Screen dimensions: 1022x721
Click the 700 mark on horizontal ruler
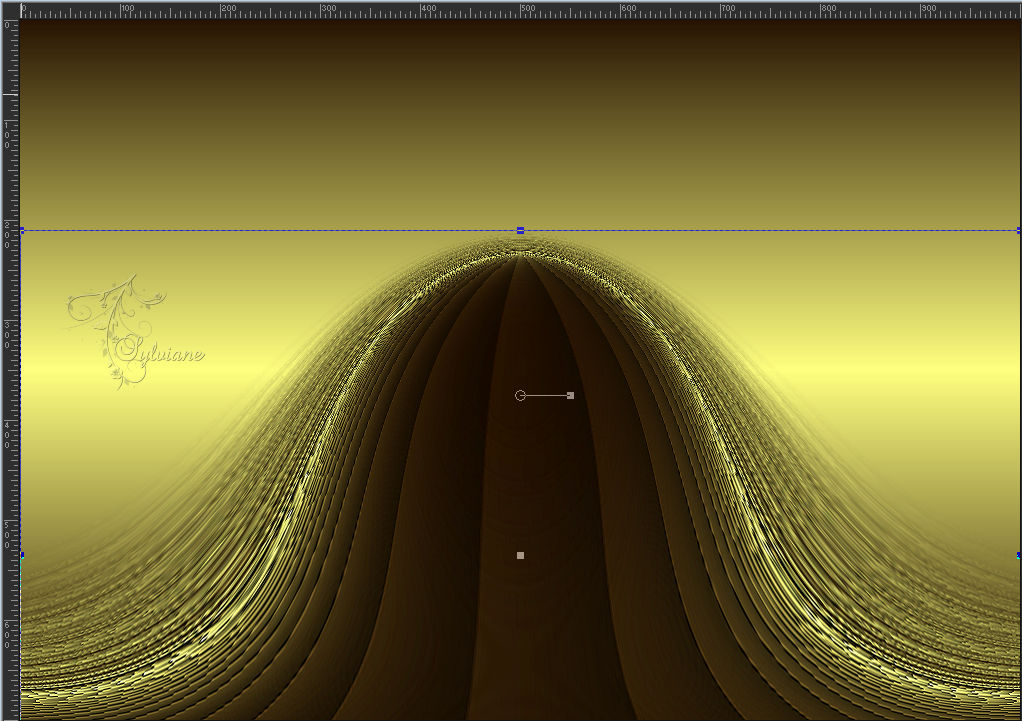point(727,8)
